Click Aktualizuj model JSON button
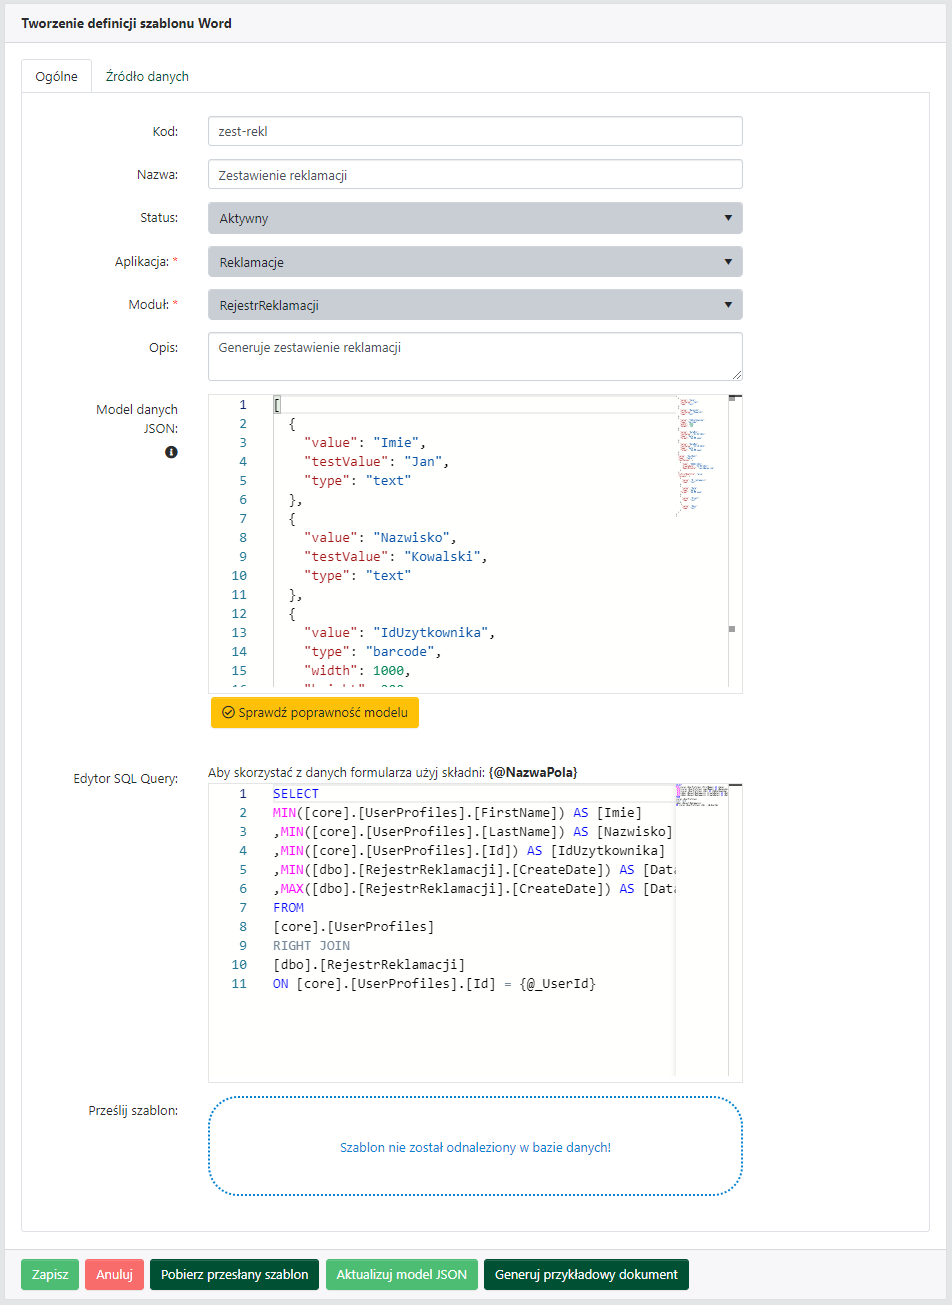Viewport: 952px width, 1305px height. (x=401, y=1274)
